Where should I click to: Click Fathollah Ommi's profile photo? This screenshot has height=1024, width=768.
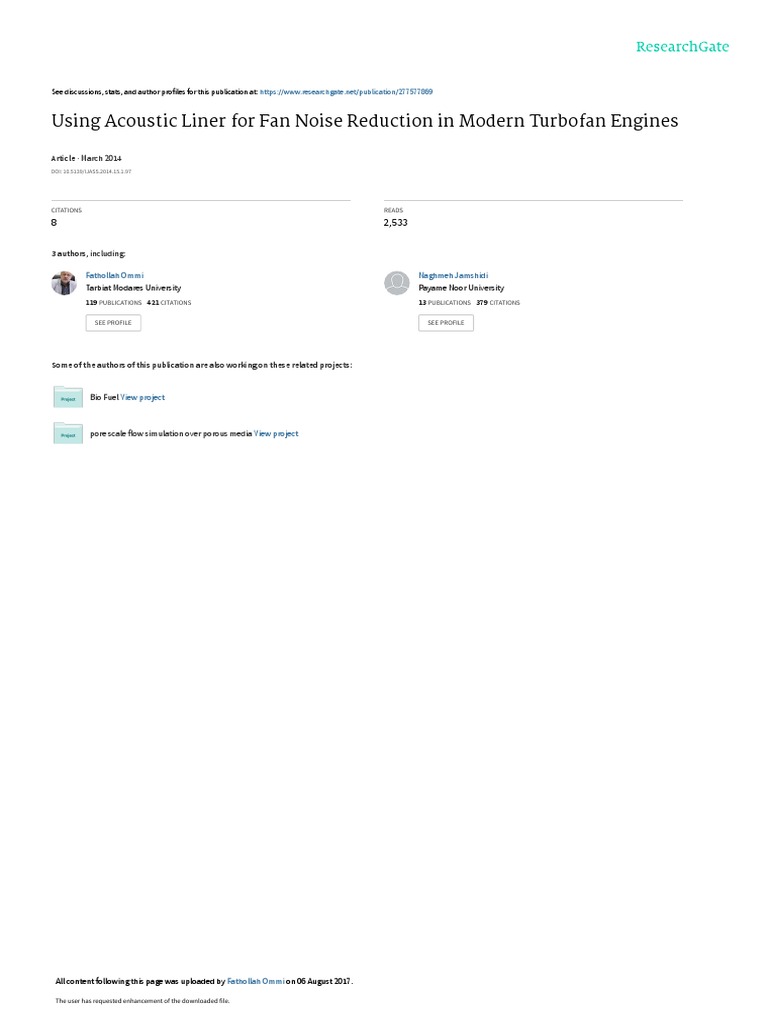click(x=64, y=283)
